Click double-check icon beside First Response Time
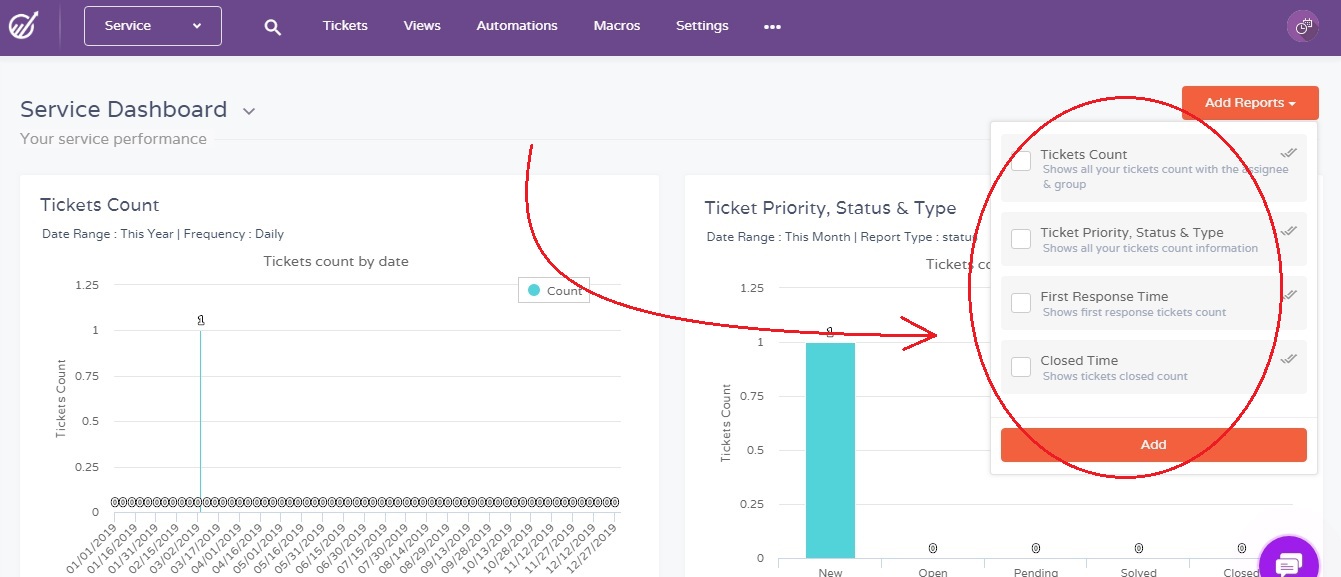 pos(1289,295)
